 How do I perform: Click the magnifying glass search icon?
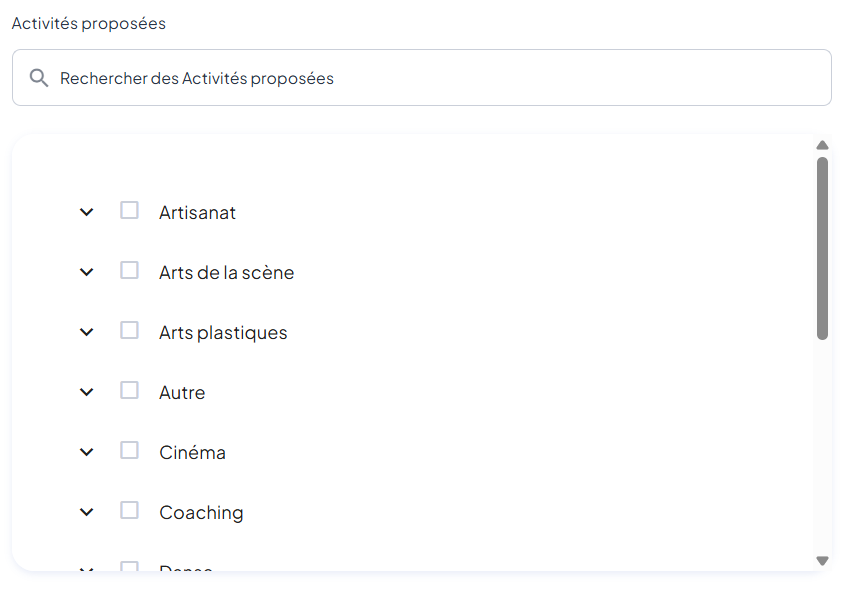pos(39,78)
